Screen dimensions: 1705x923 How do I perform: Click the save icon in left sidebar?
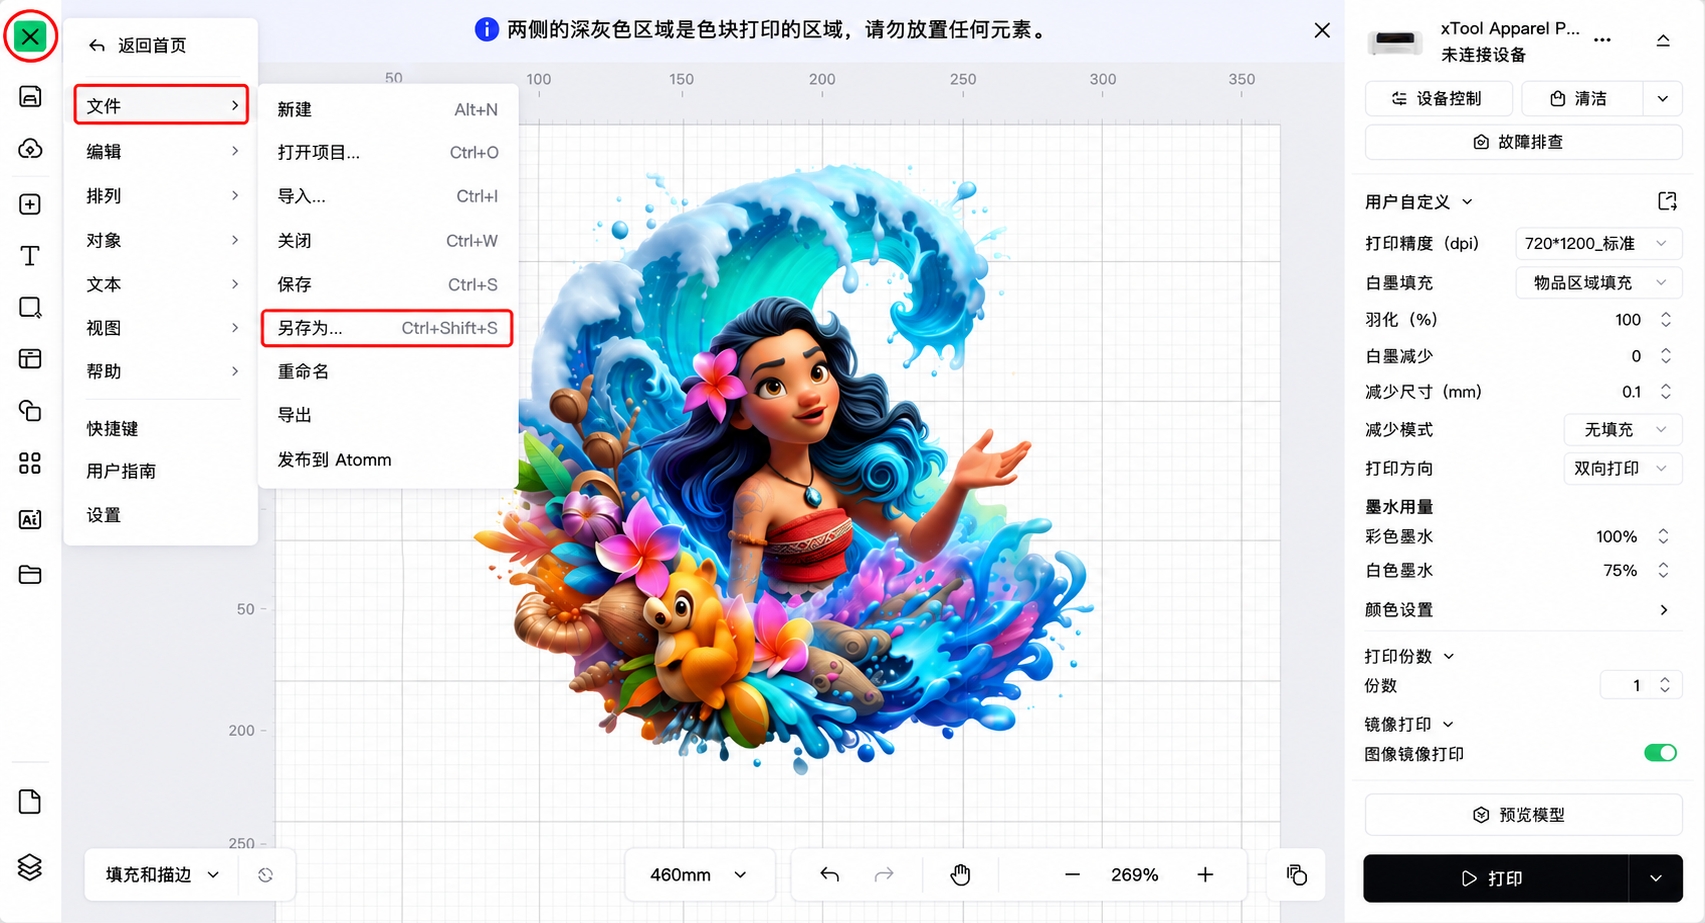pos(30,96)
